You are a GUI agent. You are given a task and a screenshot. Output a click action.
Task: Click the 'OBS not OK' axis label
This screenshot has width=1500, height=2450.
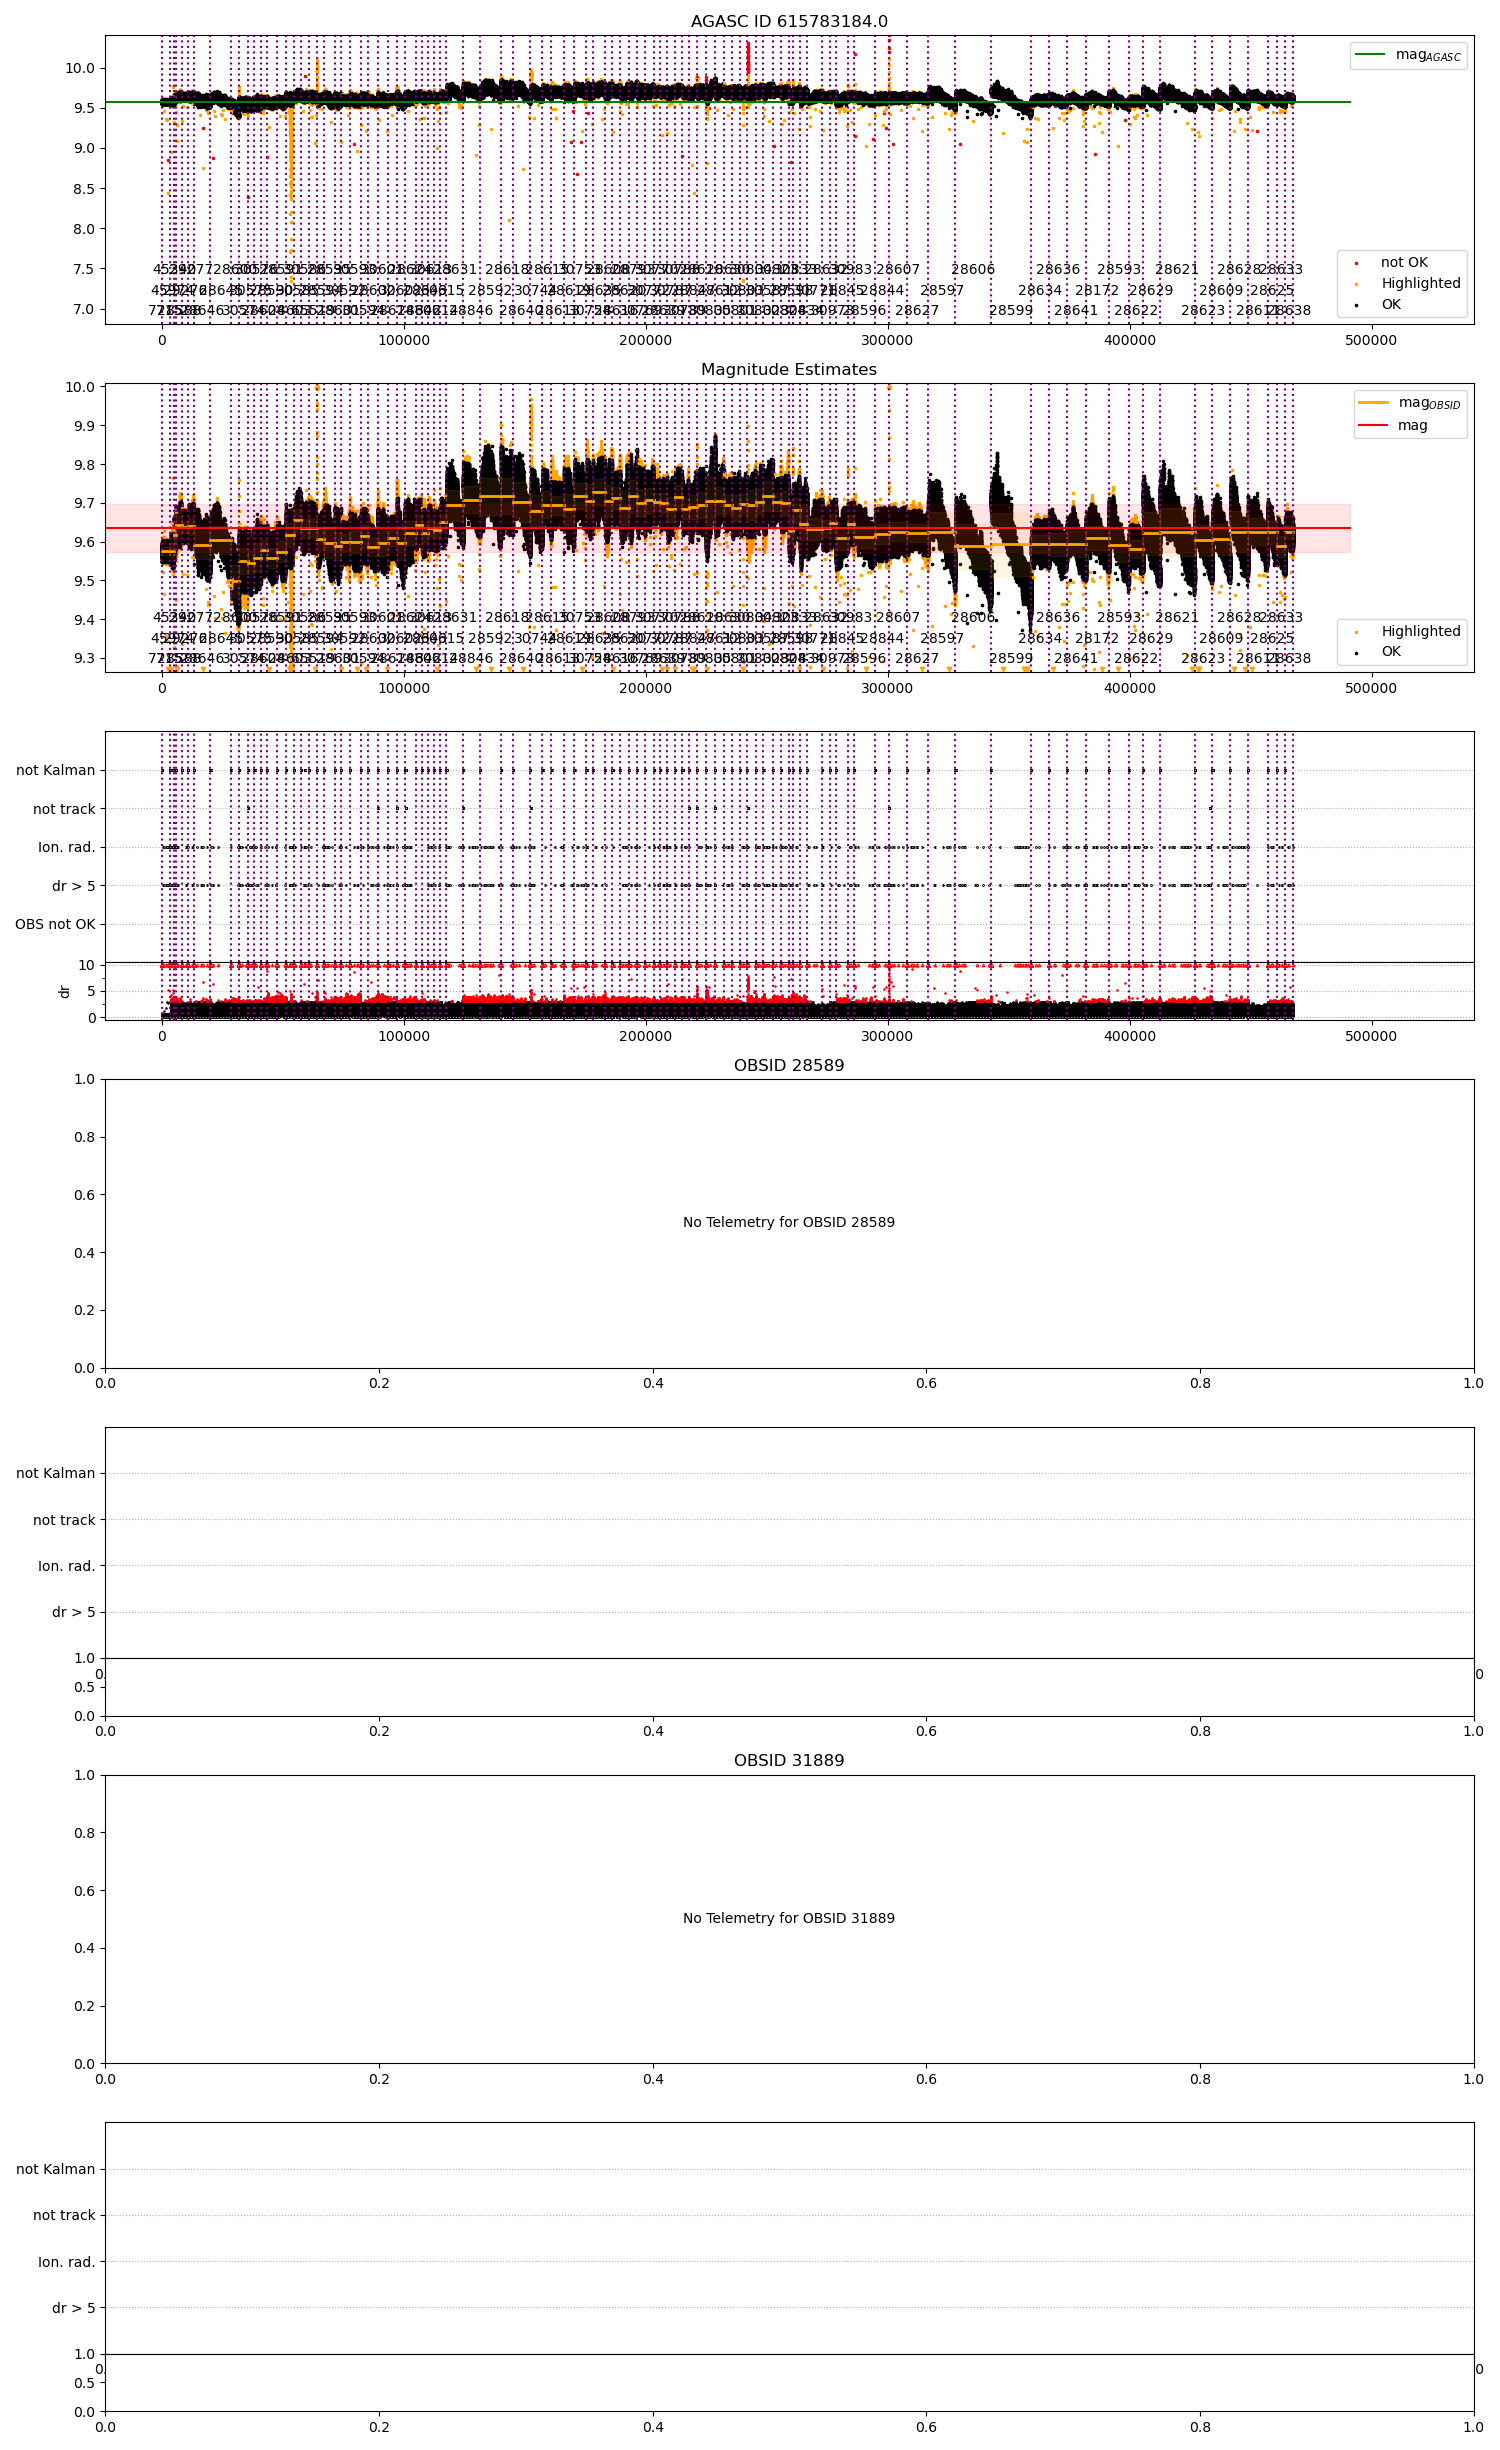pyautogui.click(x=55, y=925)
